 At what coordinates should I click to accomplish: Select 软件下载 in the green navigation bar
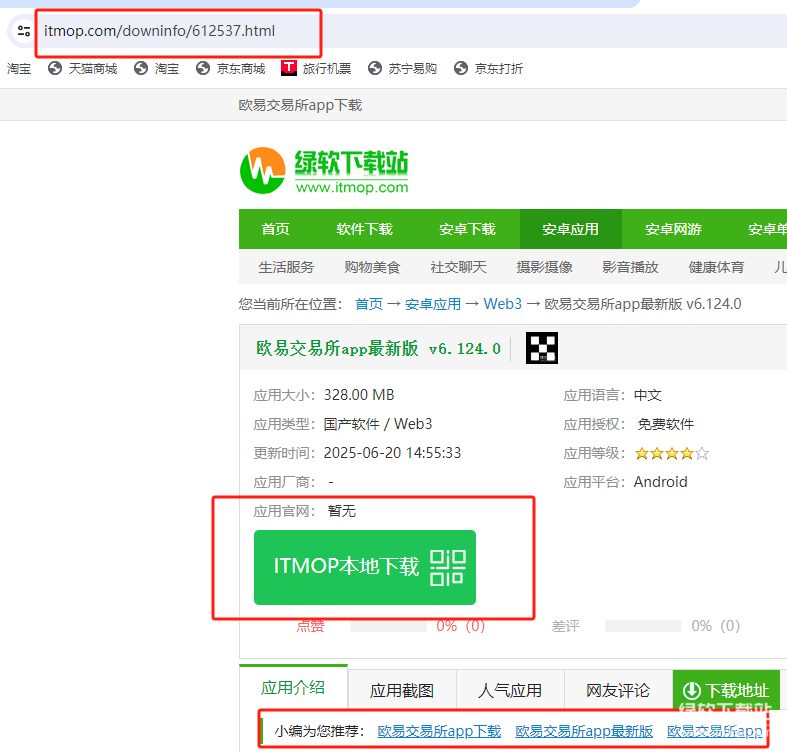click(365, 229)
